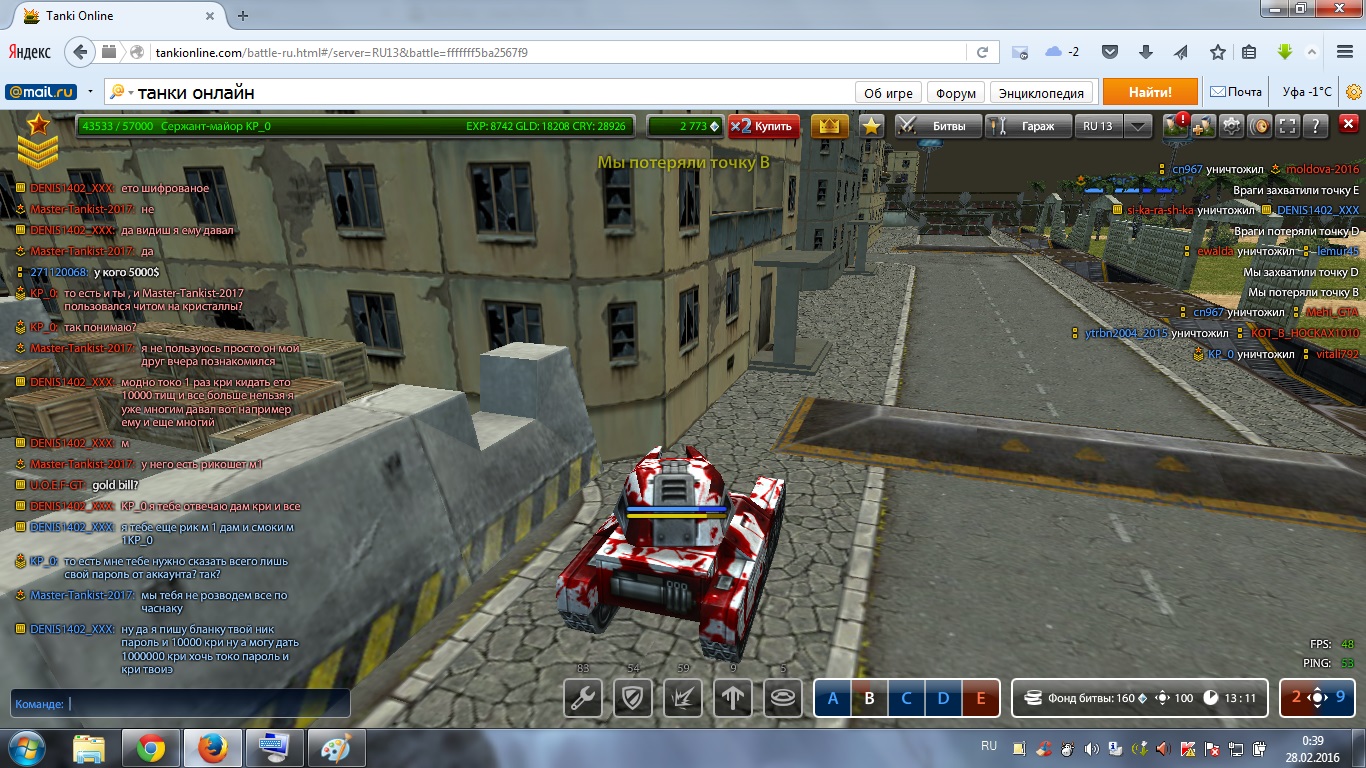This screenshot has height=768, width=1366.
Task: Click control point C indicator
Action: point(907,698)
